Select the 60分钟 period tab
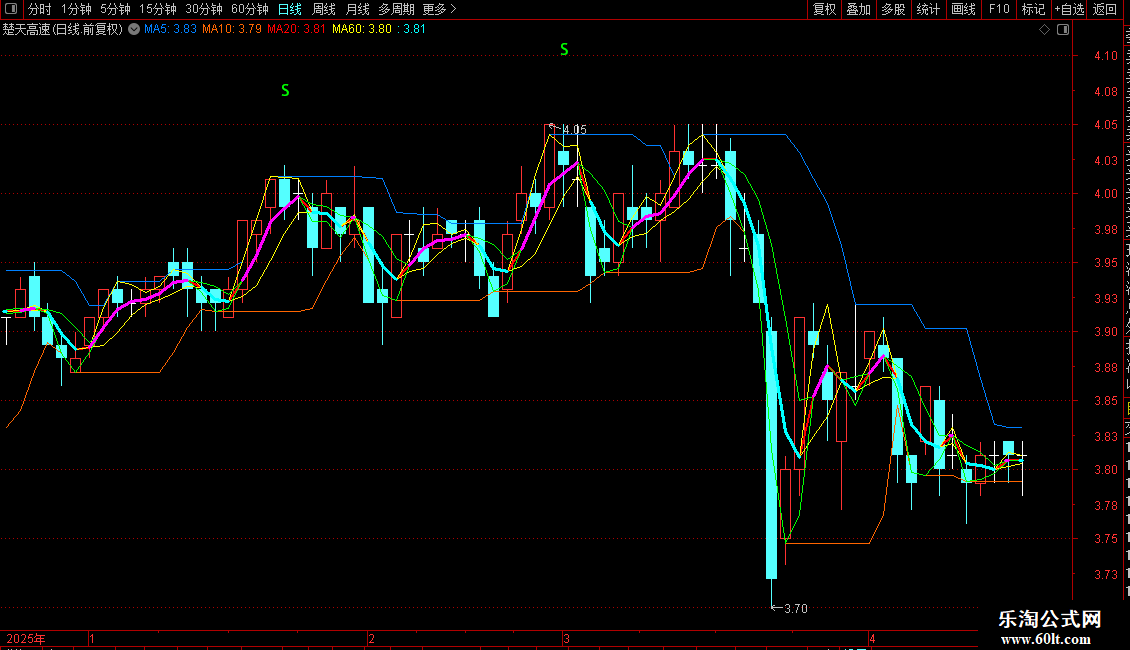 [x=250, y=9]
